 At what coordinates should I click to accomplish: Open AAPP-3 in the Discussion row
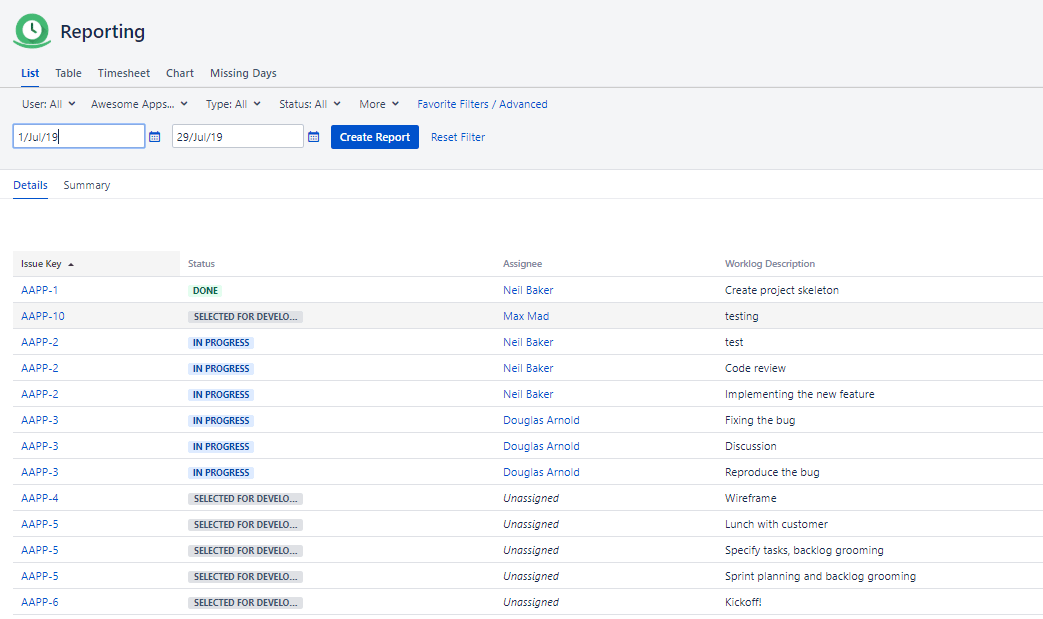click(39, 446)
